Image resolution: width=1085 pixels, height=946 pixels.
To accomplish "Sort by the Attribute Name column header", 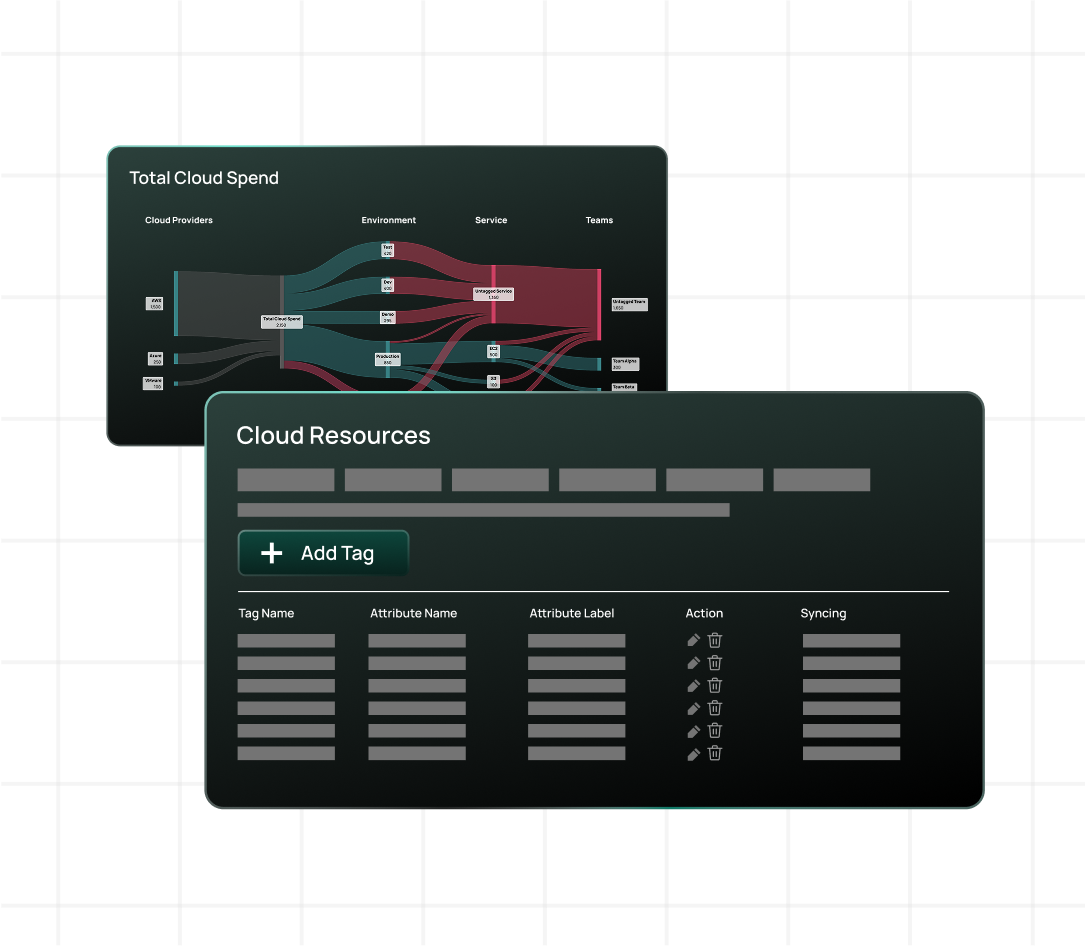I will [x=413, y=613].
